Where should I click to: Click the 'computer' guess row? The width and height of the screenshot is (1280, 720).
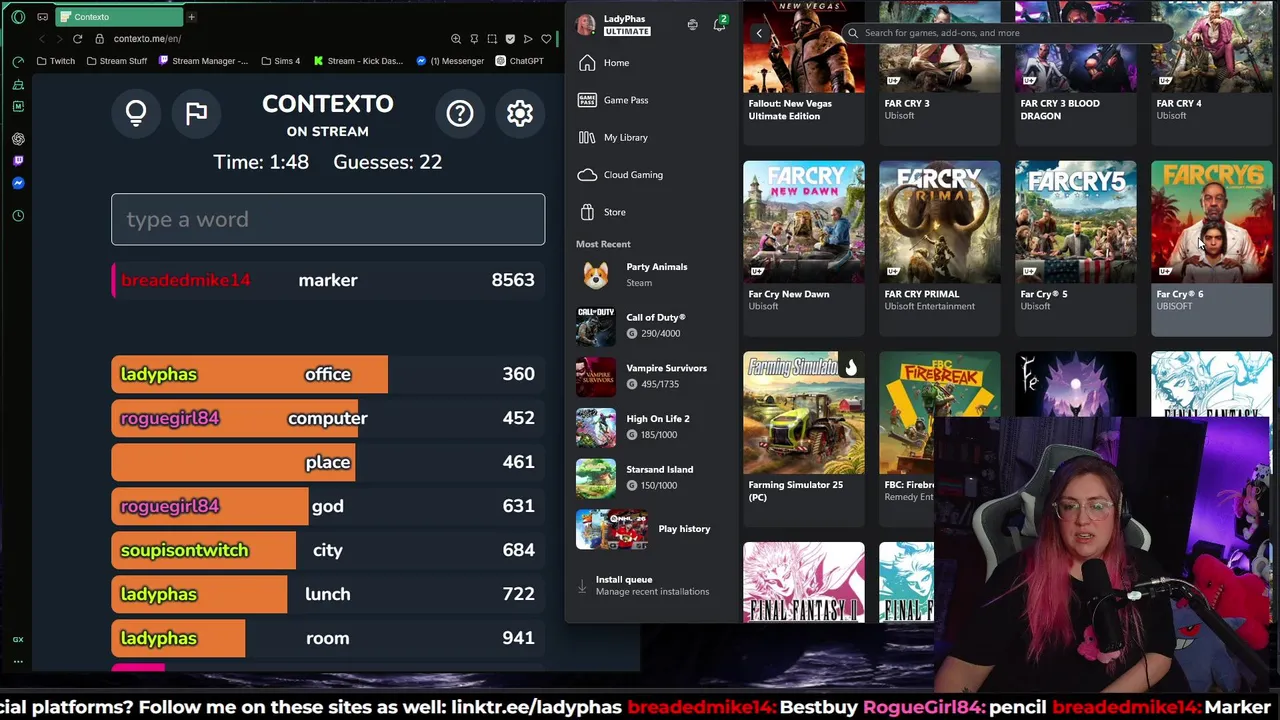click(328, 418)
